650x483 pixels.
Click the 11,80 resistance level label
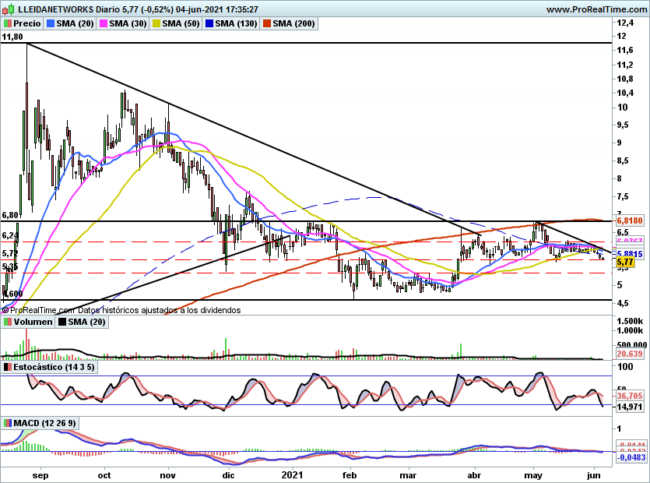[x=12, y=37]
